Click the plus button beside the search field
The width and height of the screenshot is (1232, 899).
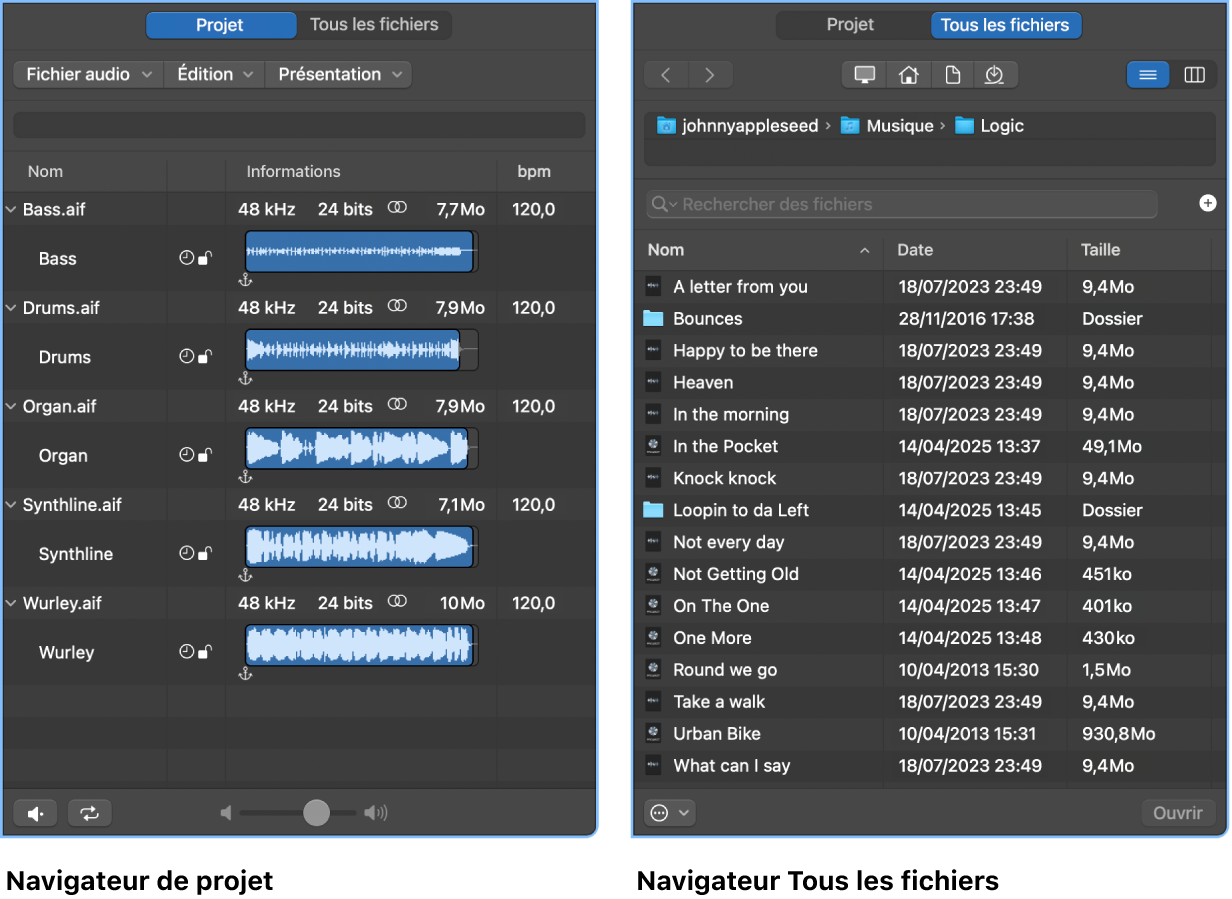click(1208, 202)
